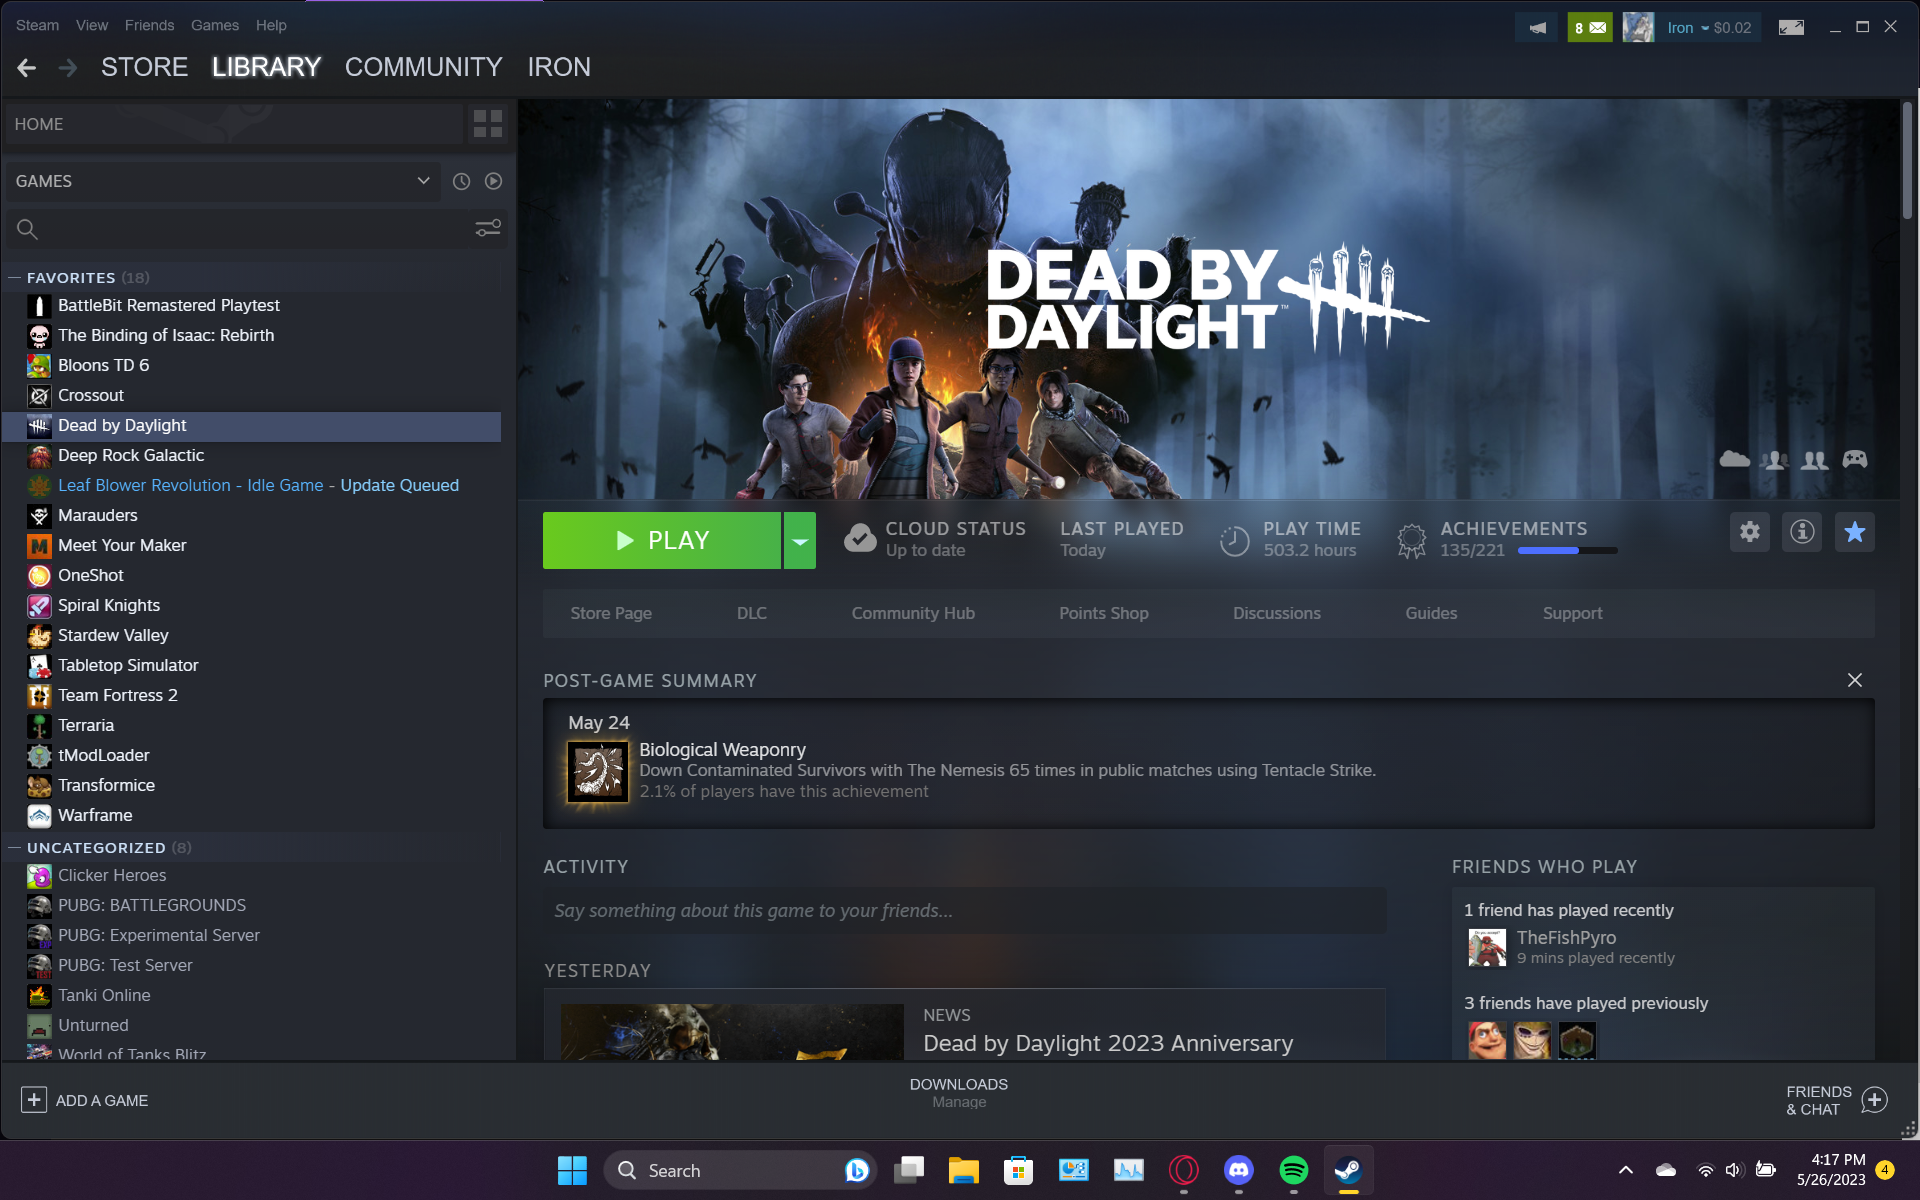Toggle Dead by Daylight favorite star

coord(1854,532)
